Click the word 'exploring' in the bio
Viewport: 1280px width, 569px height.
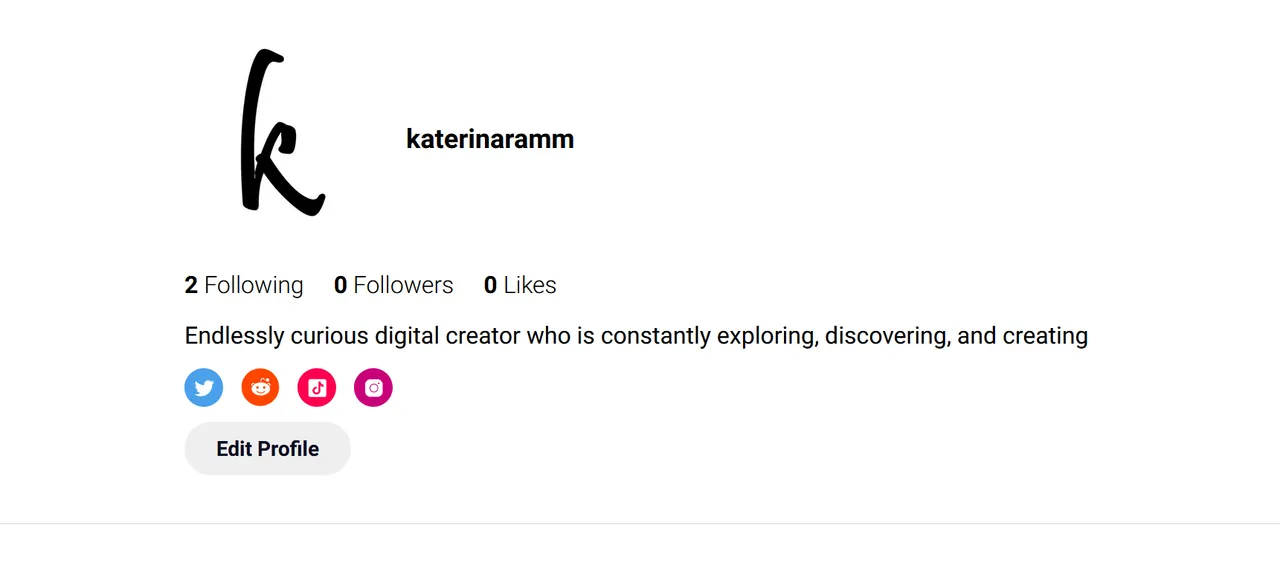(770, 336)
